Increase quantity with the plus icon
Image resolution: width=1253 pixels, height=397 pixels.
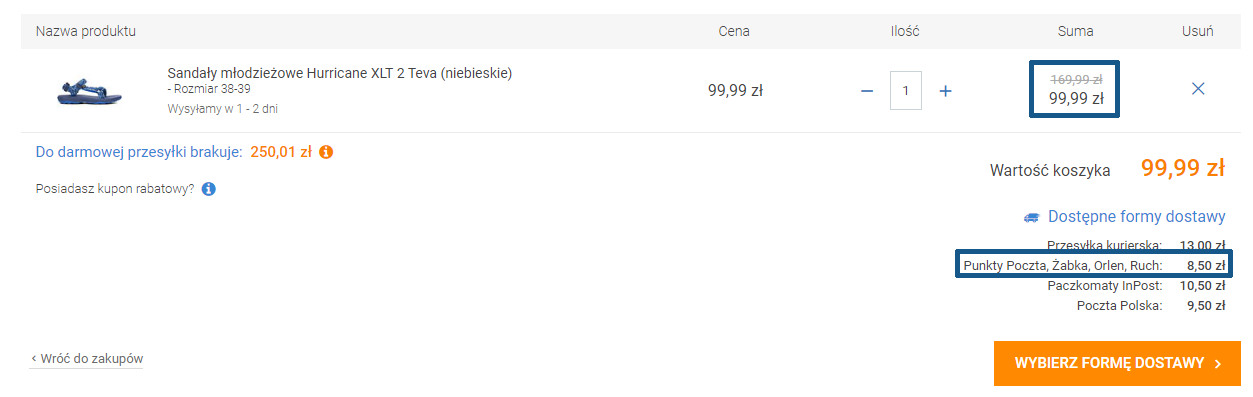[x=945, y=91]
